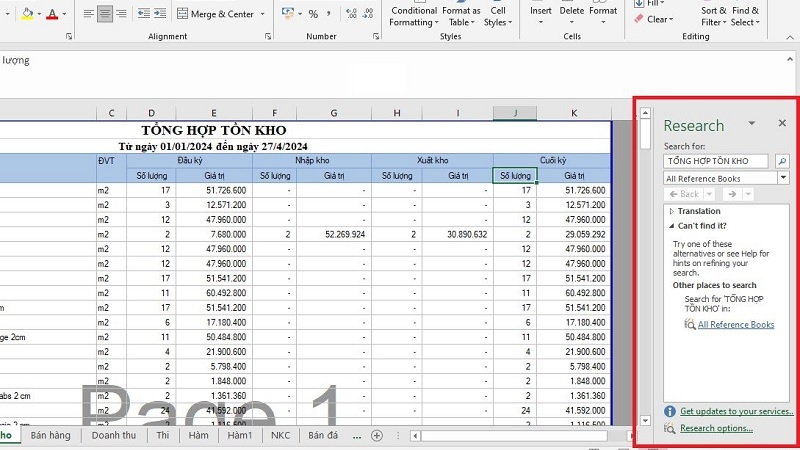Viewport: 800px width, 450px height.
Task: Switch to Bán đá sheet tab
Action: (x=322, y=435)
